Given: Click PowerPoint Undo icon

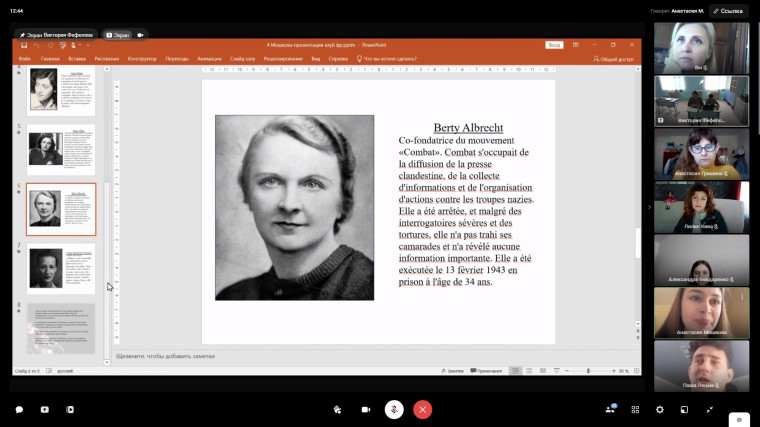Looking at the screenshot, I should tap(36, 45).
